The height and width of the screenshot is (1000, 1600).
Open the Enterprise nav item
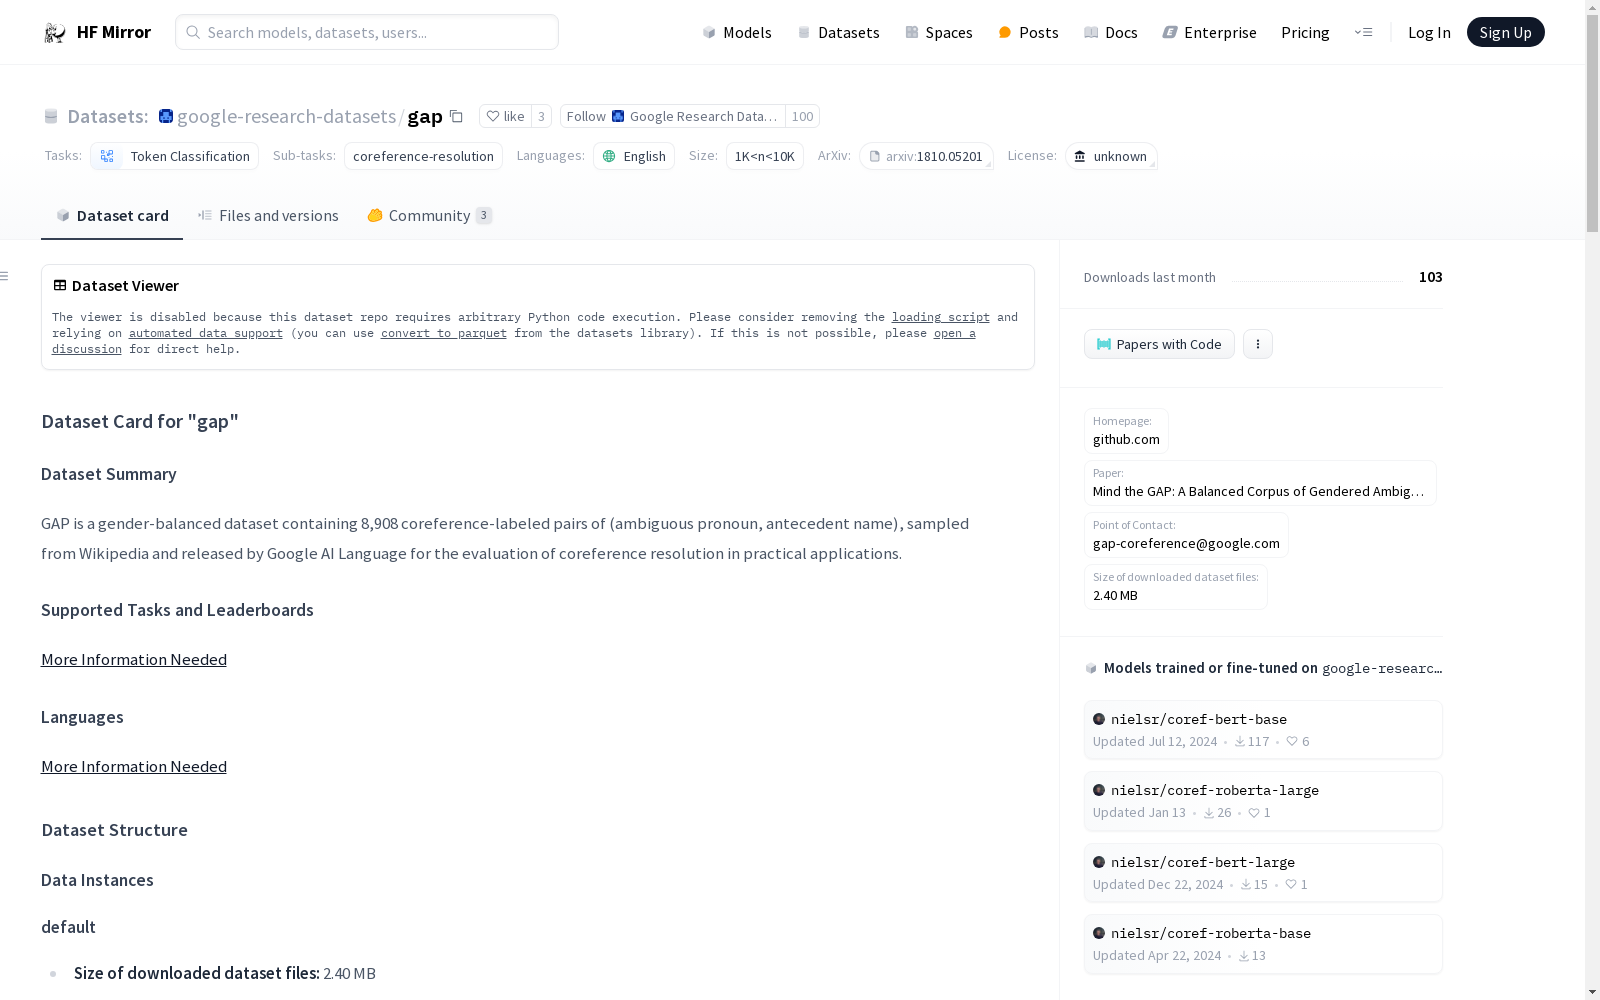tap(1209, 32)
